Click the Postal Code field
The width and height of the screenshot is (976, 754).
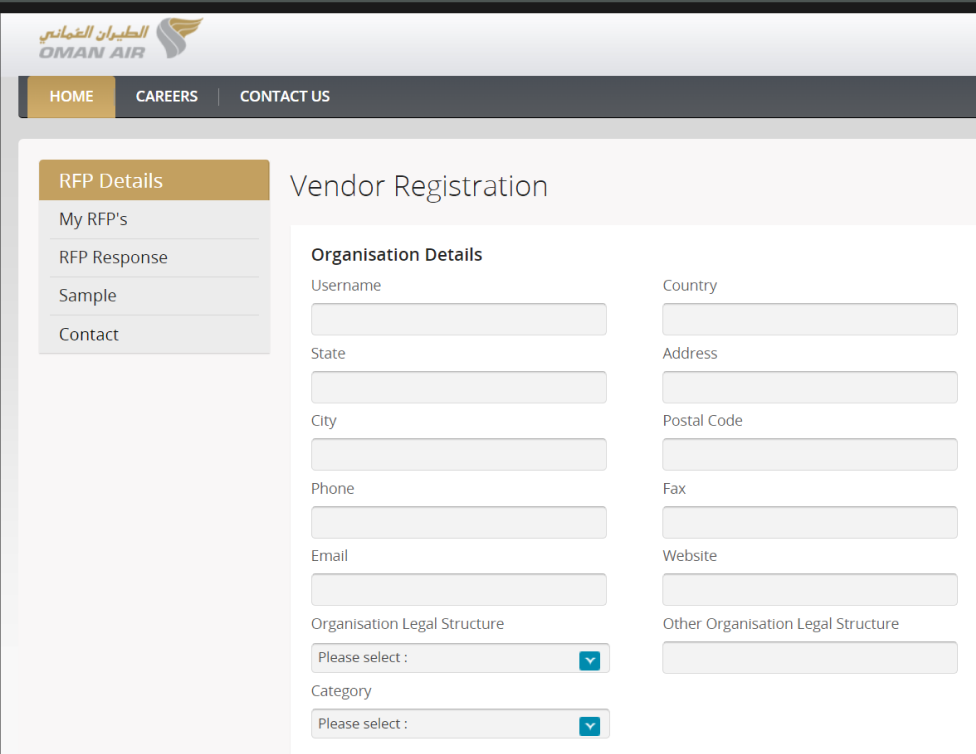coord(809,455)
